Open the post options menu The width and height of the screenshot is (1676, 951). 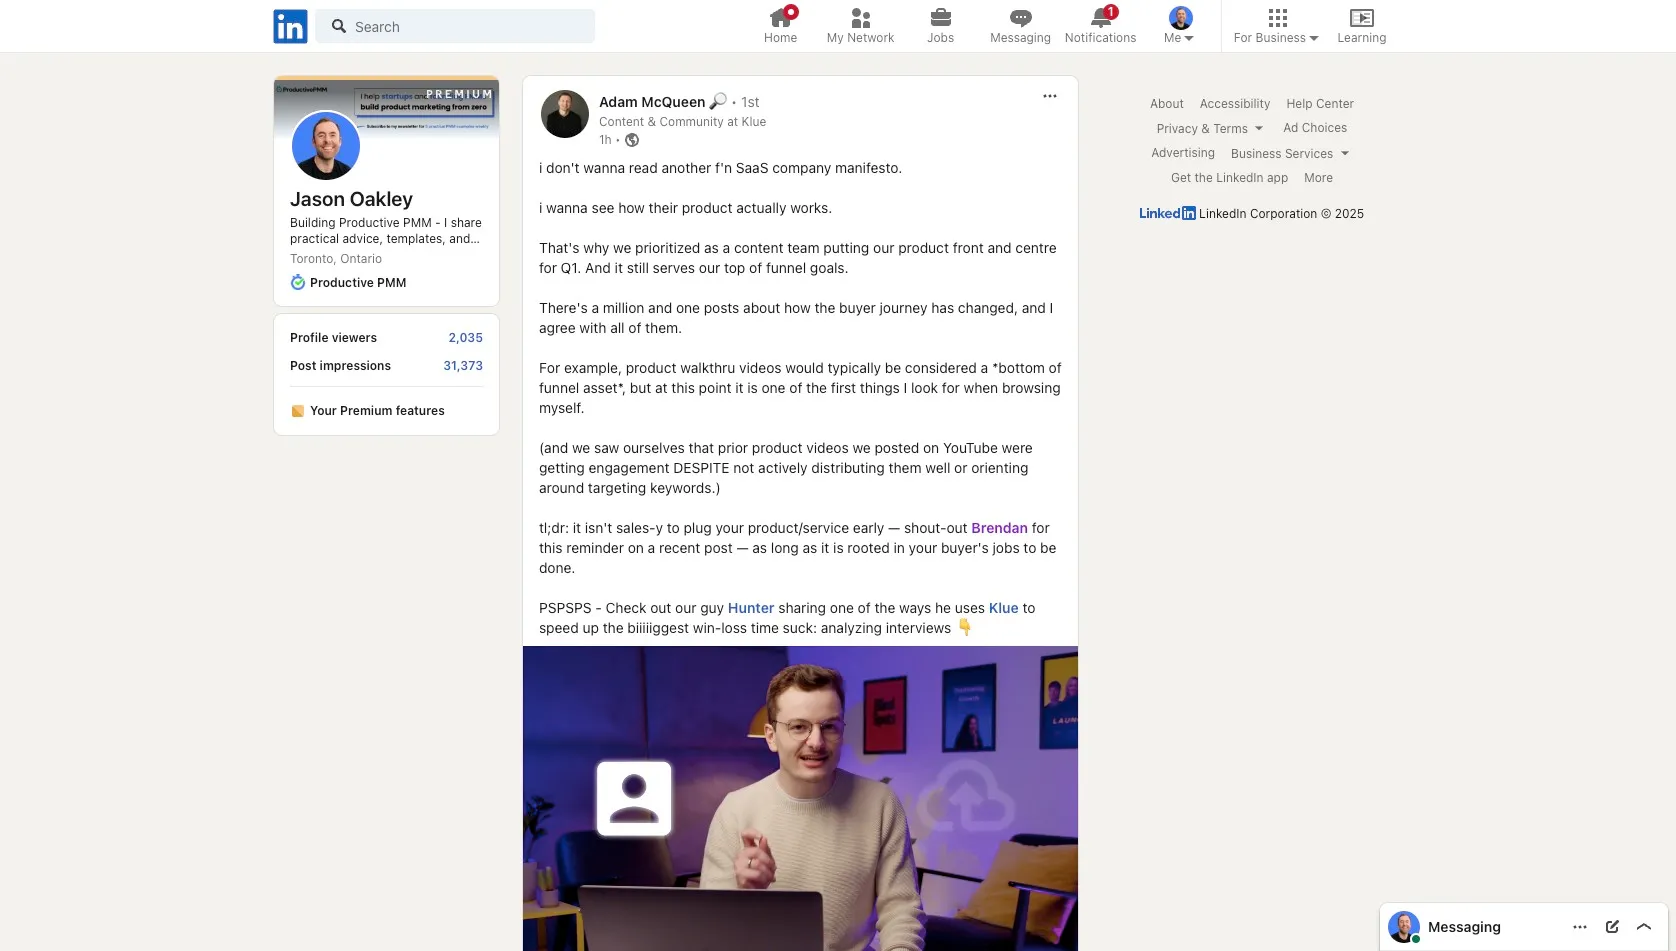click(x=1048, y=96)
